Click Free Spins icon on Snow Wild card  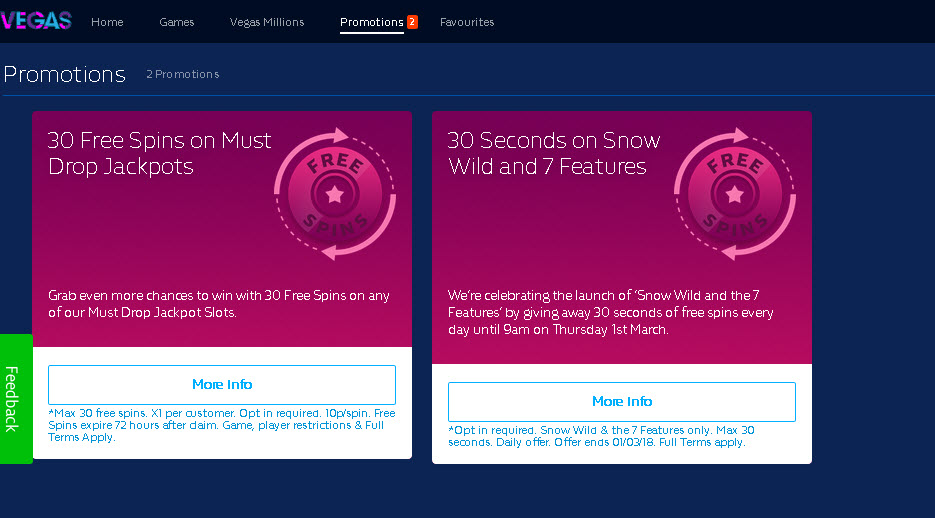pyautogui.click(x=735, y=194)
